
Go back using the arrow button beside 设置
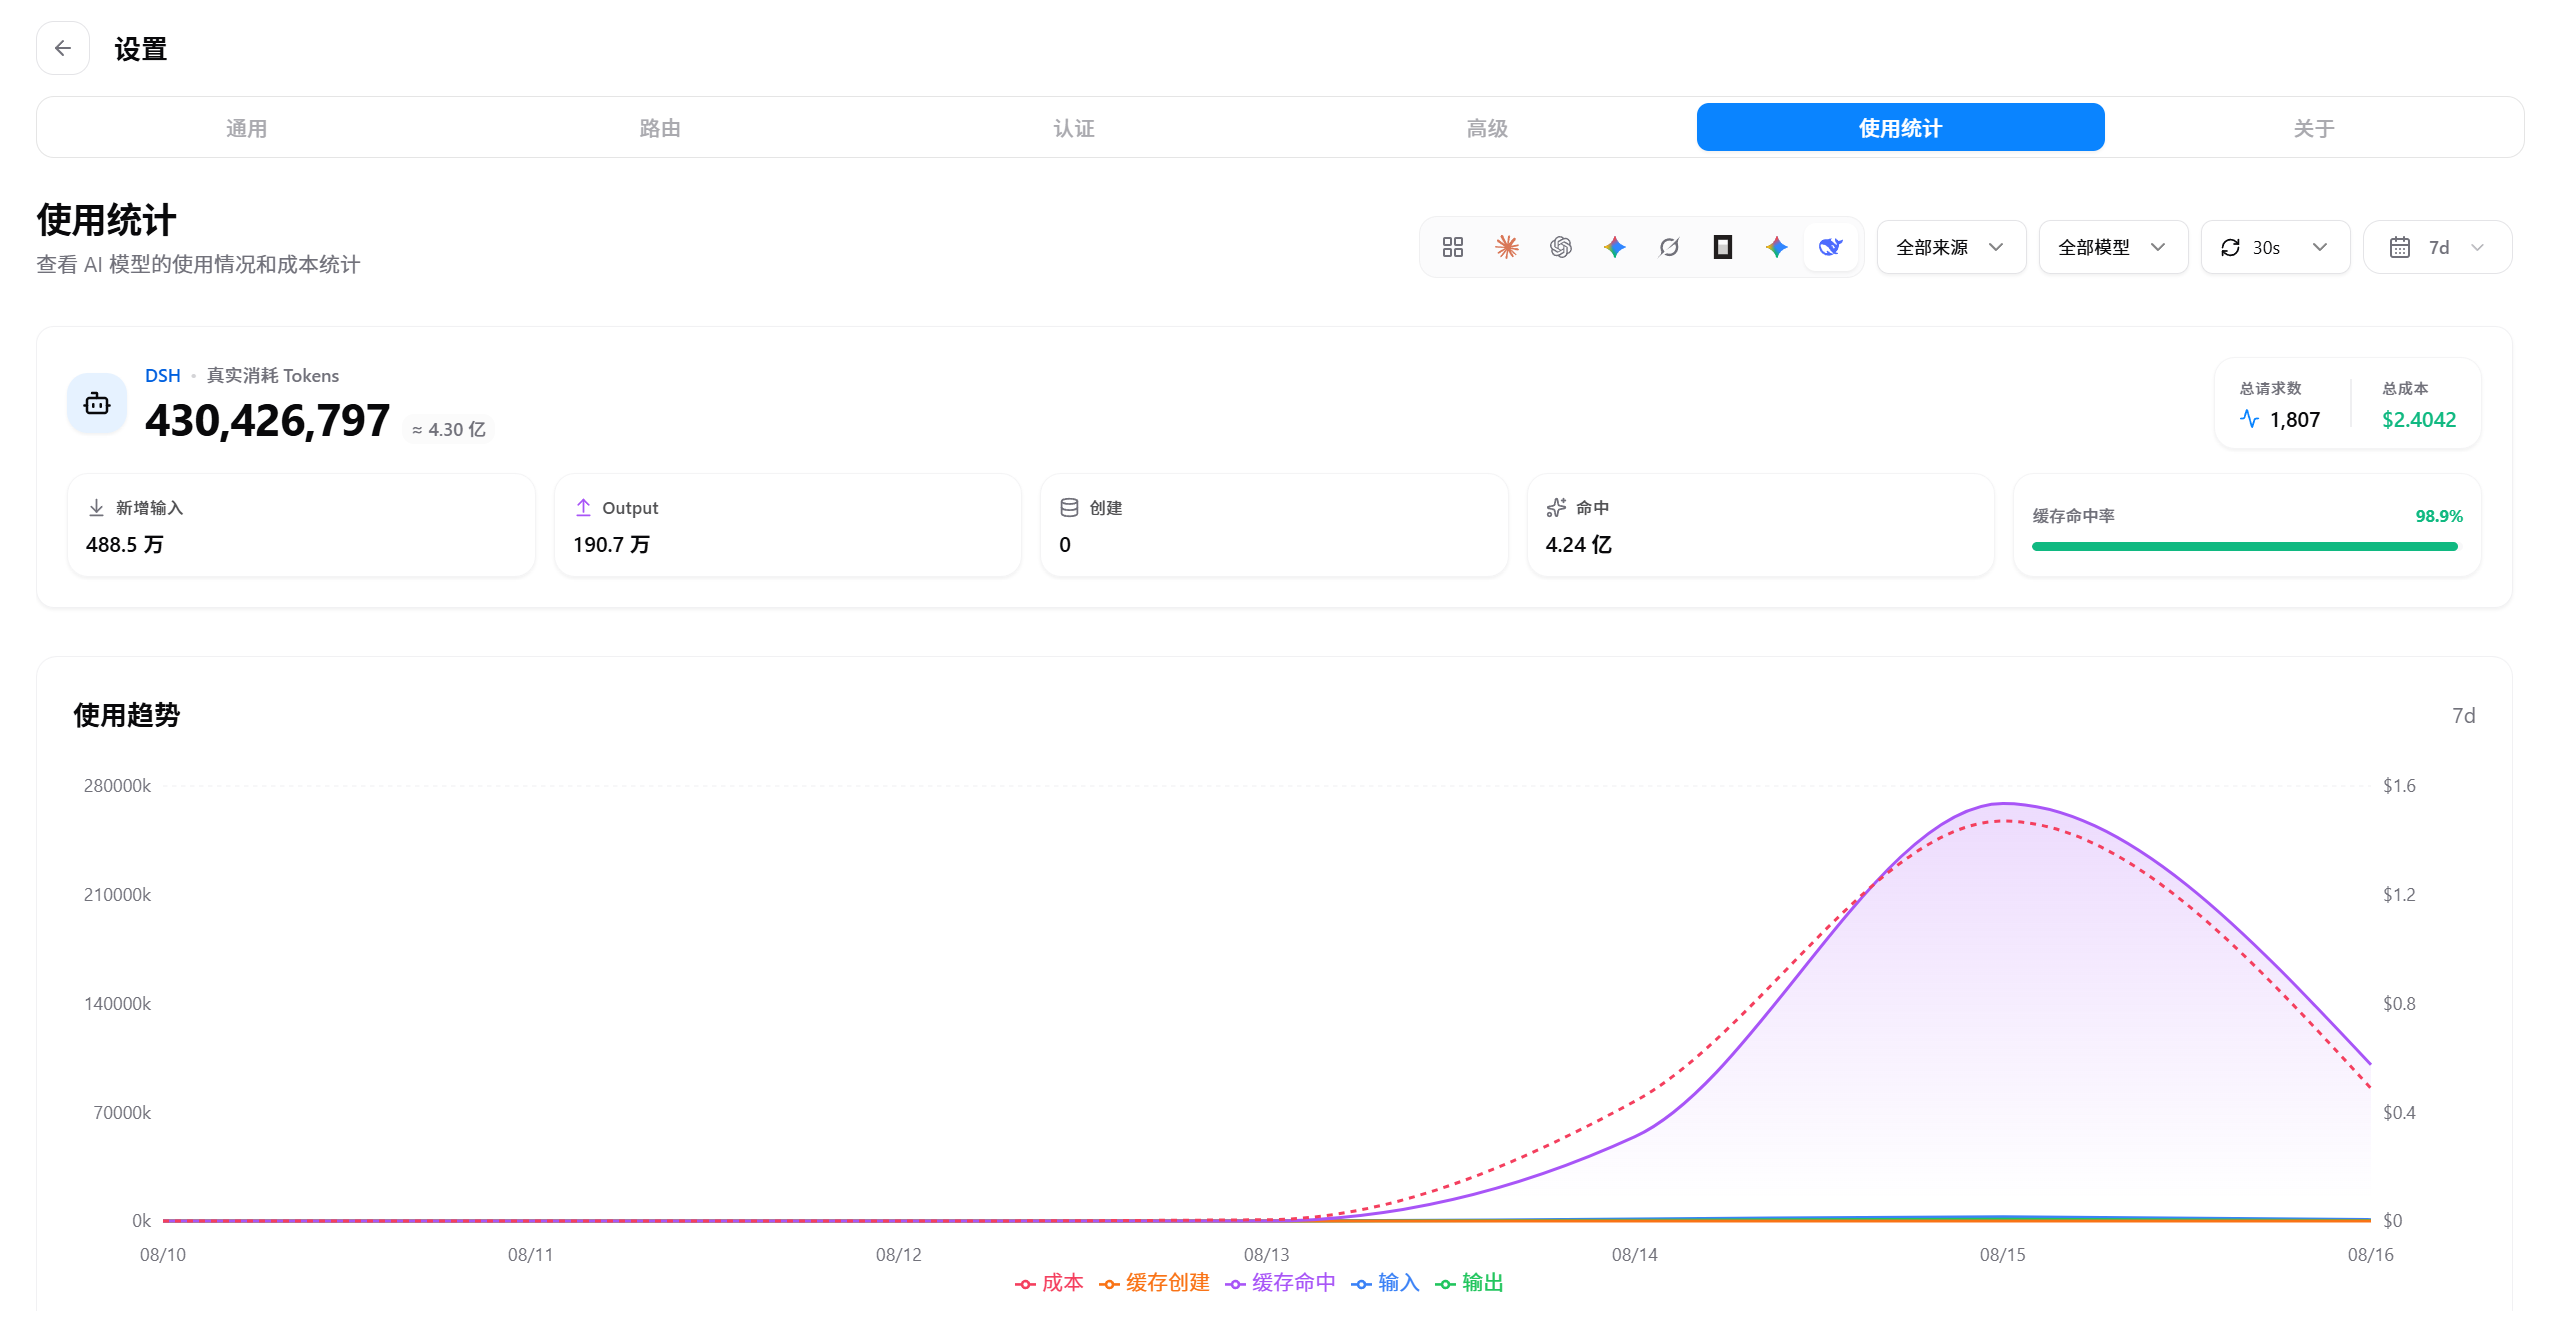pos(63,48)
